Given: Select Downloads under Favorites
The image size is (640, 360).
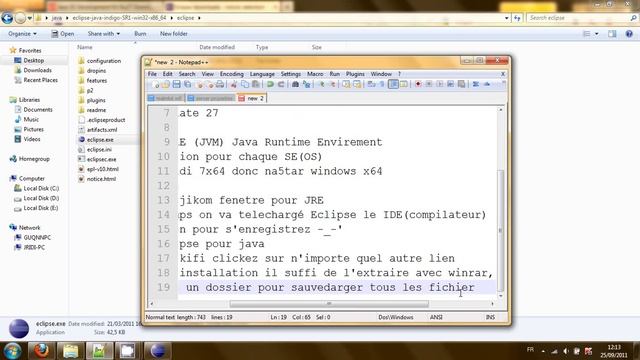Looking at the screenshot, I should [37, 70].
